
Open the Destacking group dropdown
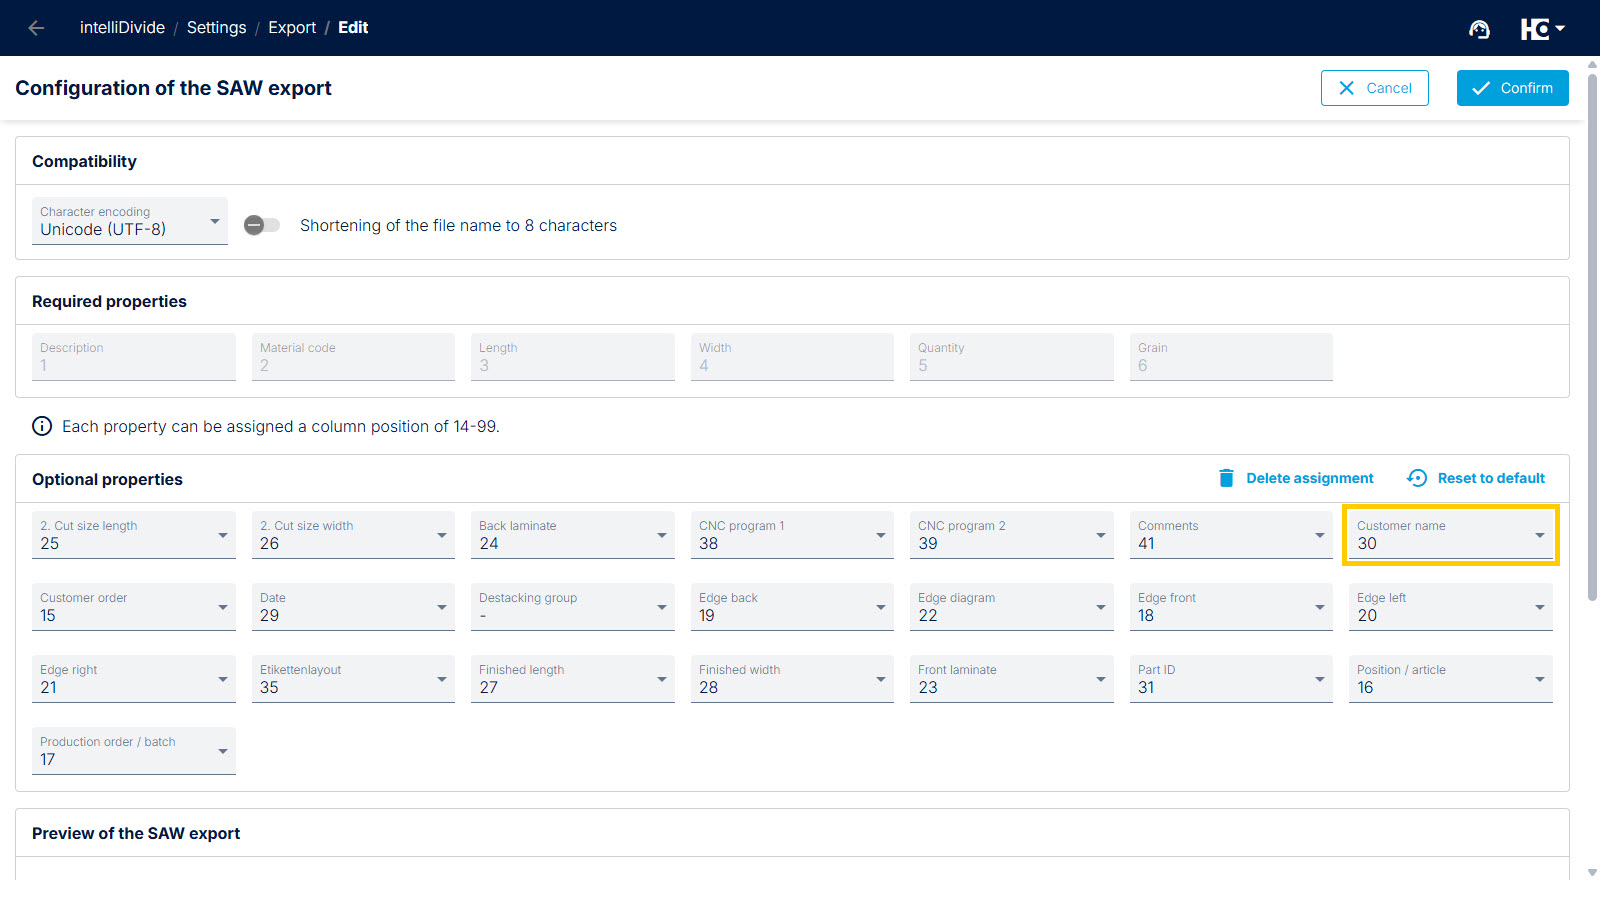tap(573, 607)
